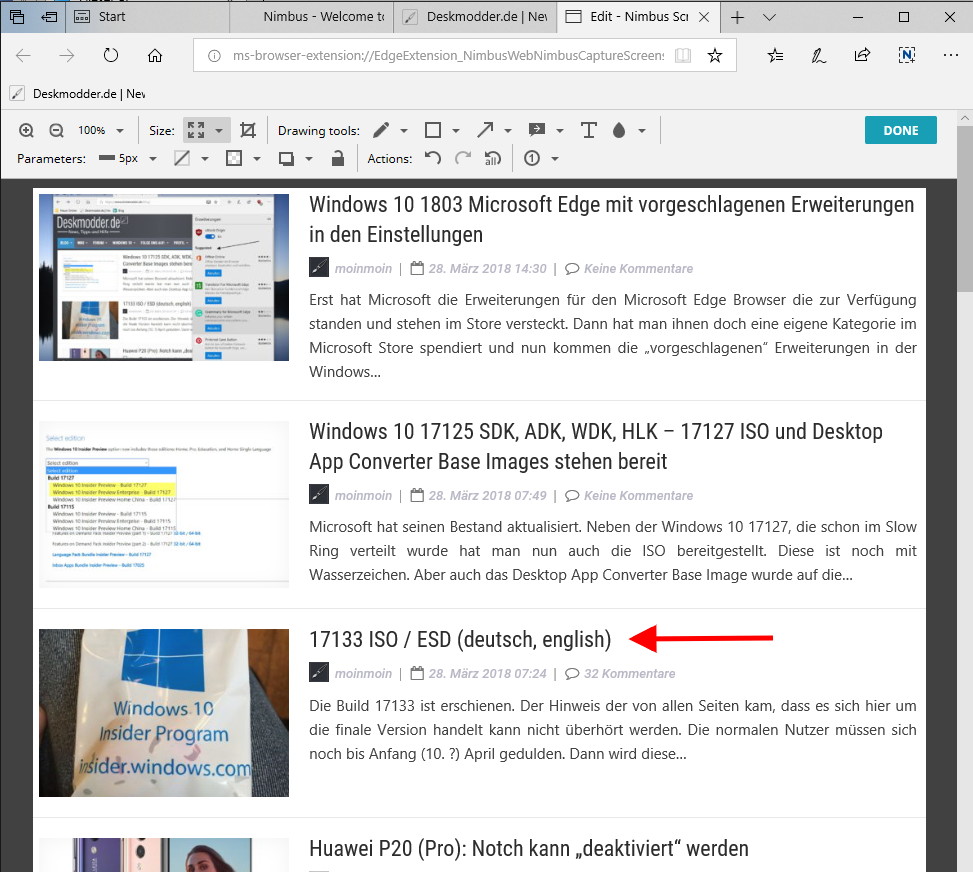This screenshot has width=973, height=872.
Task: Select the numbered step marker tool
Action: pos(532,158)
